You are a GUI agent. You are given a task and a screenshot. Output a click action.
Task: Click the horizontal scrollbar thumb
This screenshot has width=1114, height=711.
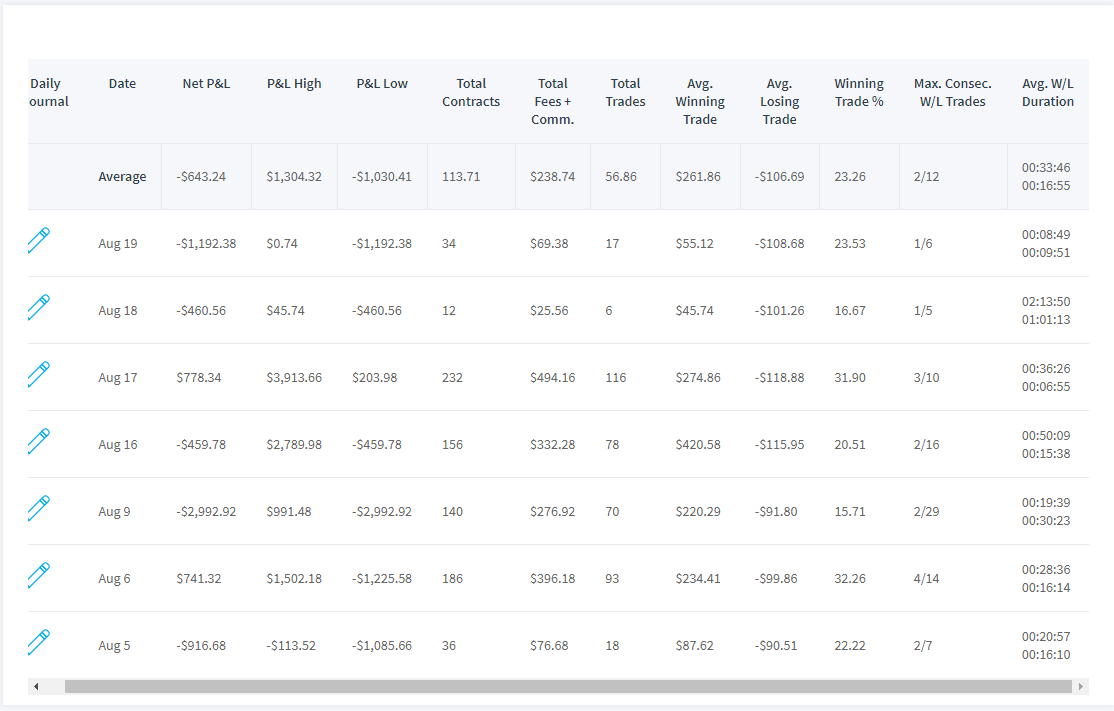click(x=568, y=686)
